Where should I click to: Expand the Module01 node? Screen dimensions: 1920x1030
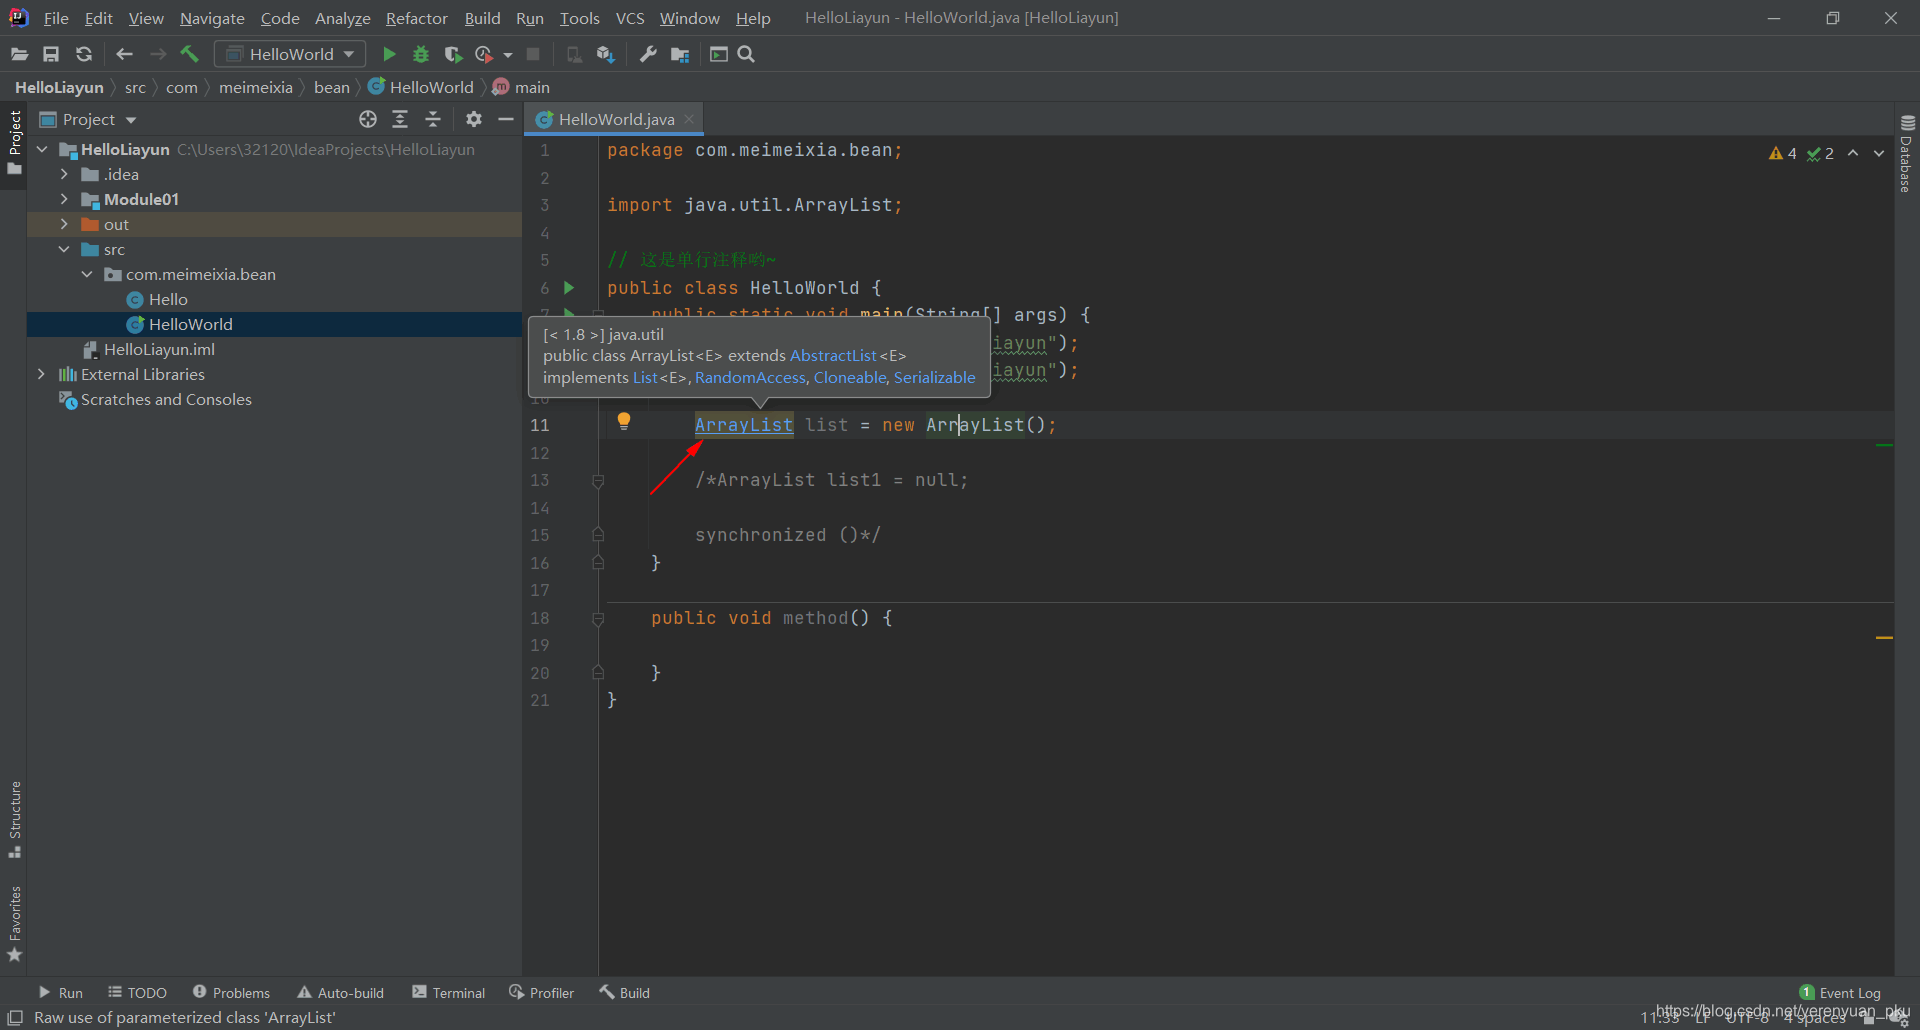(x=64, y=199)
